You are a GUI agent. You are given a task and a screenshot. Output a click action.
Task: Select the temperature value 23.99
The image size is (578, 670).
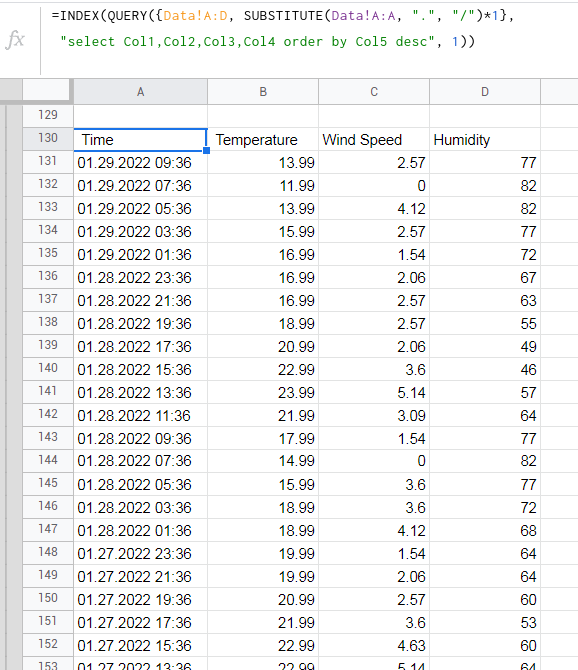(263, 392)
